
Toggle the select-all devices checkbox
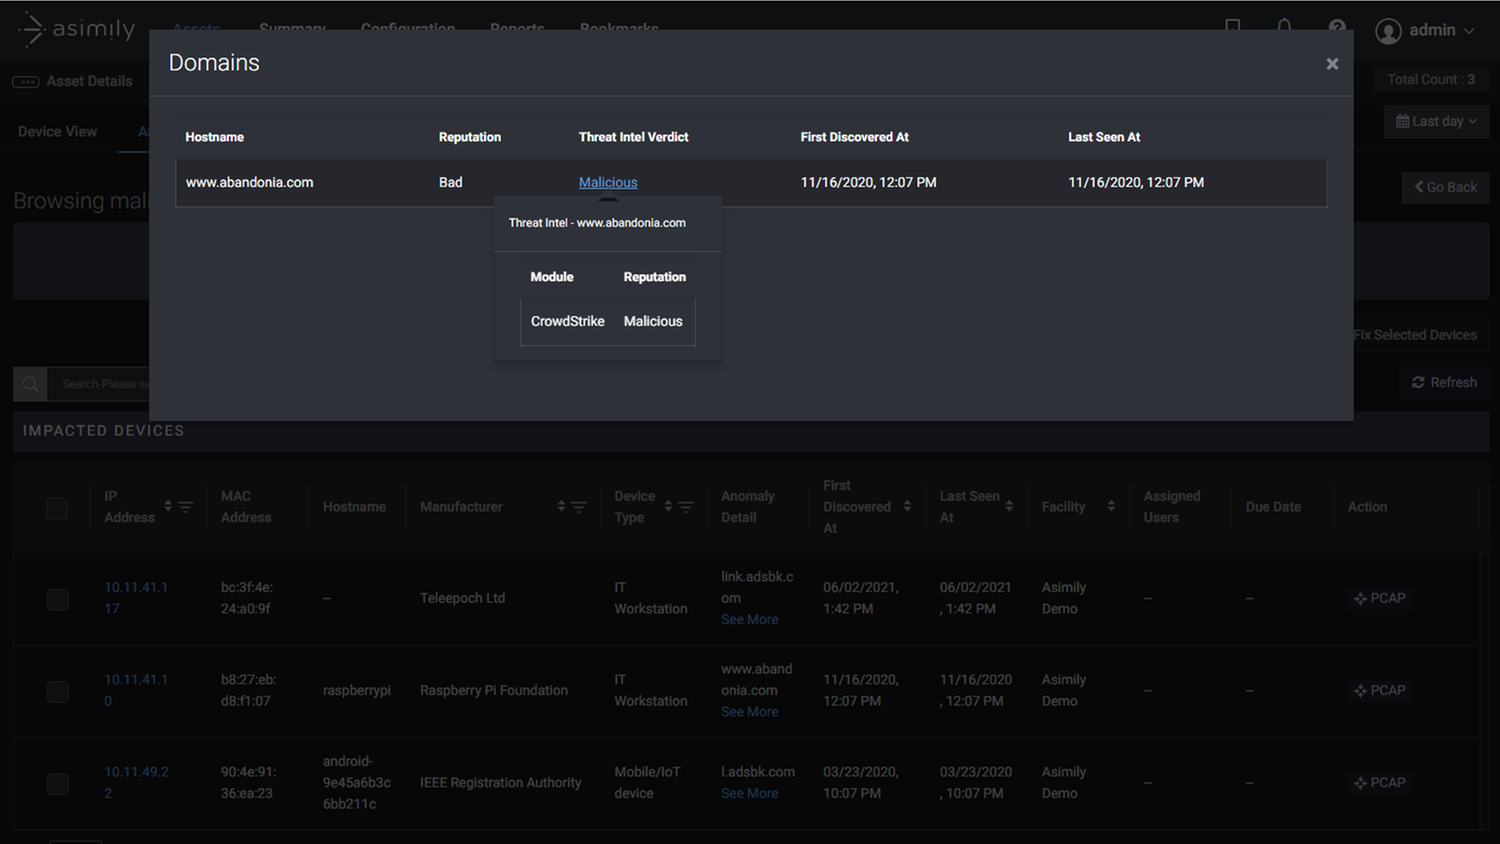[57, 508]
